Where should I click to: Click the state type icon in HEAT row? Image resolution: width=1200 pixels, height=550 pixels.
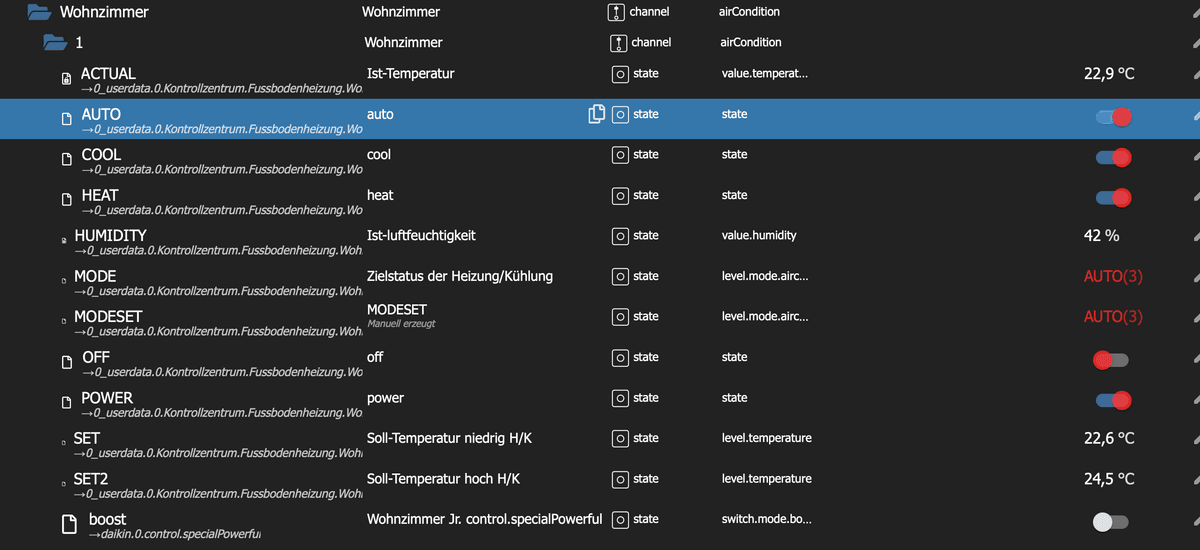tap(620, 195)
